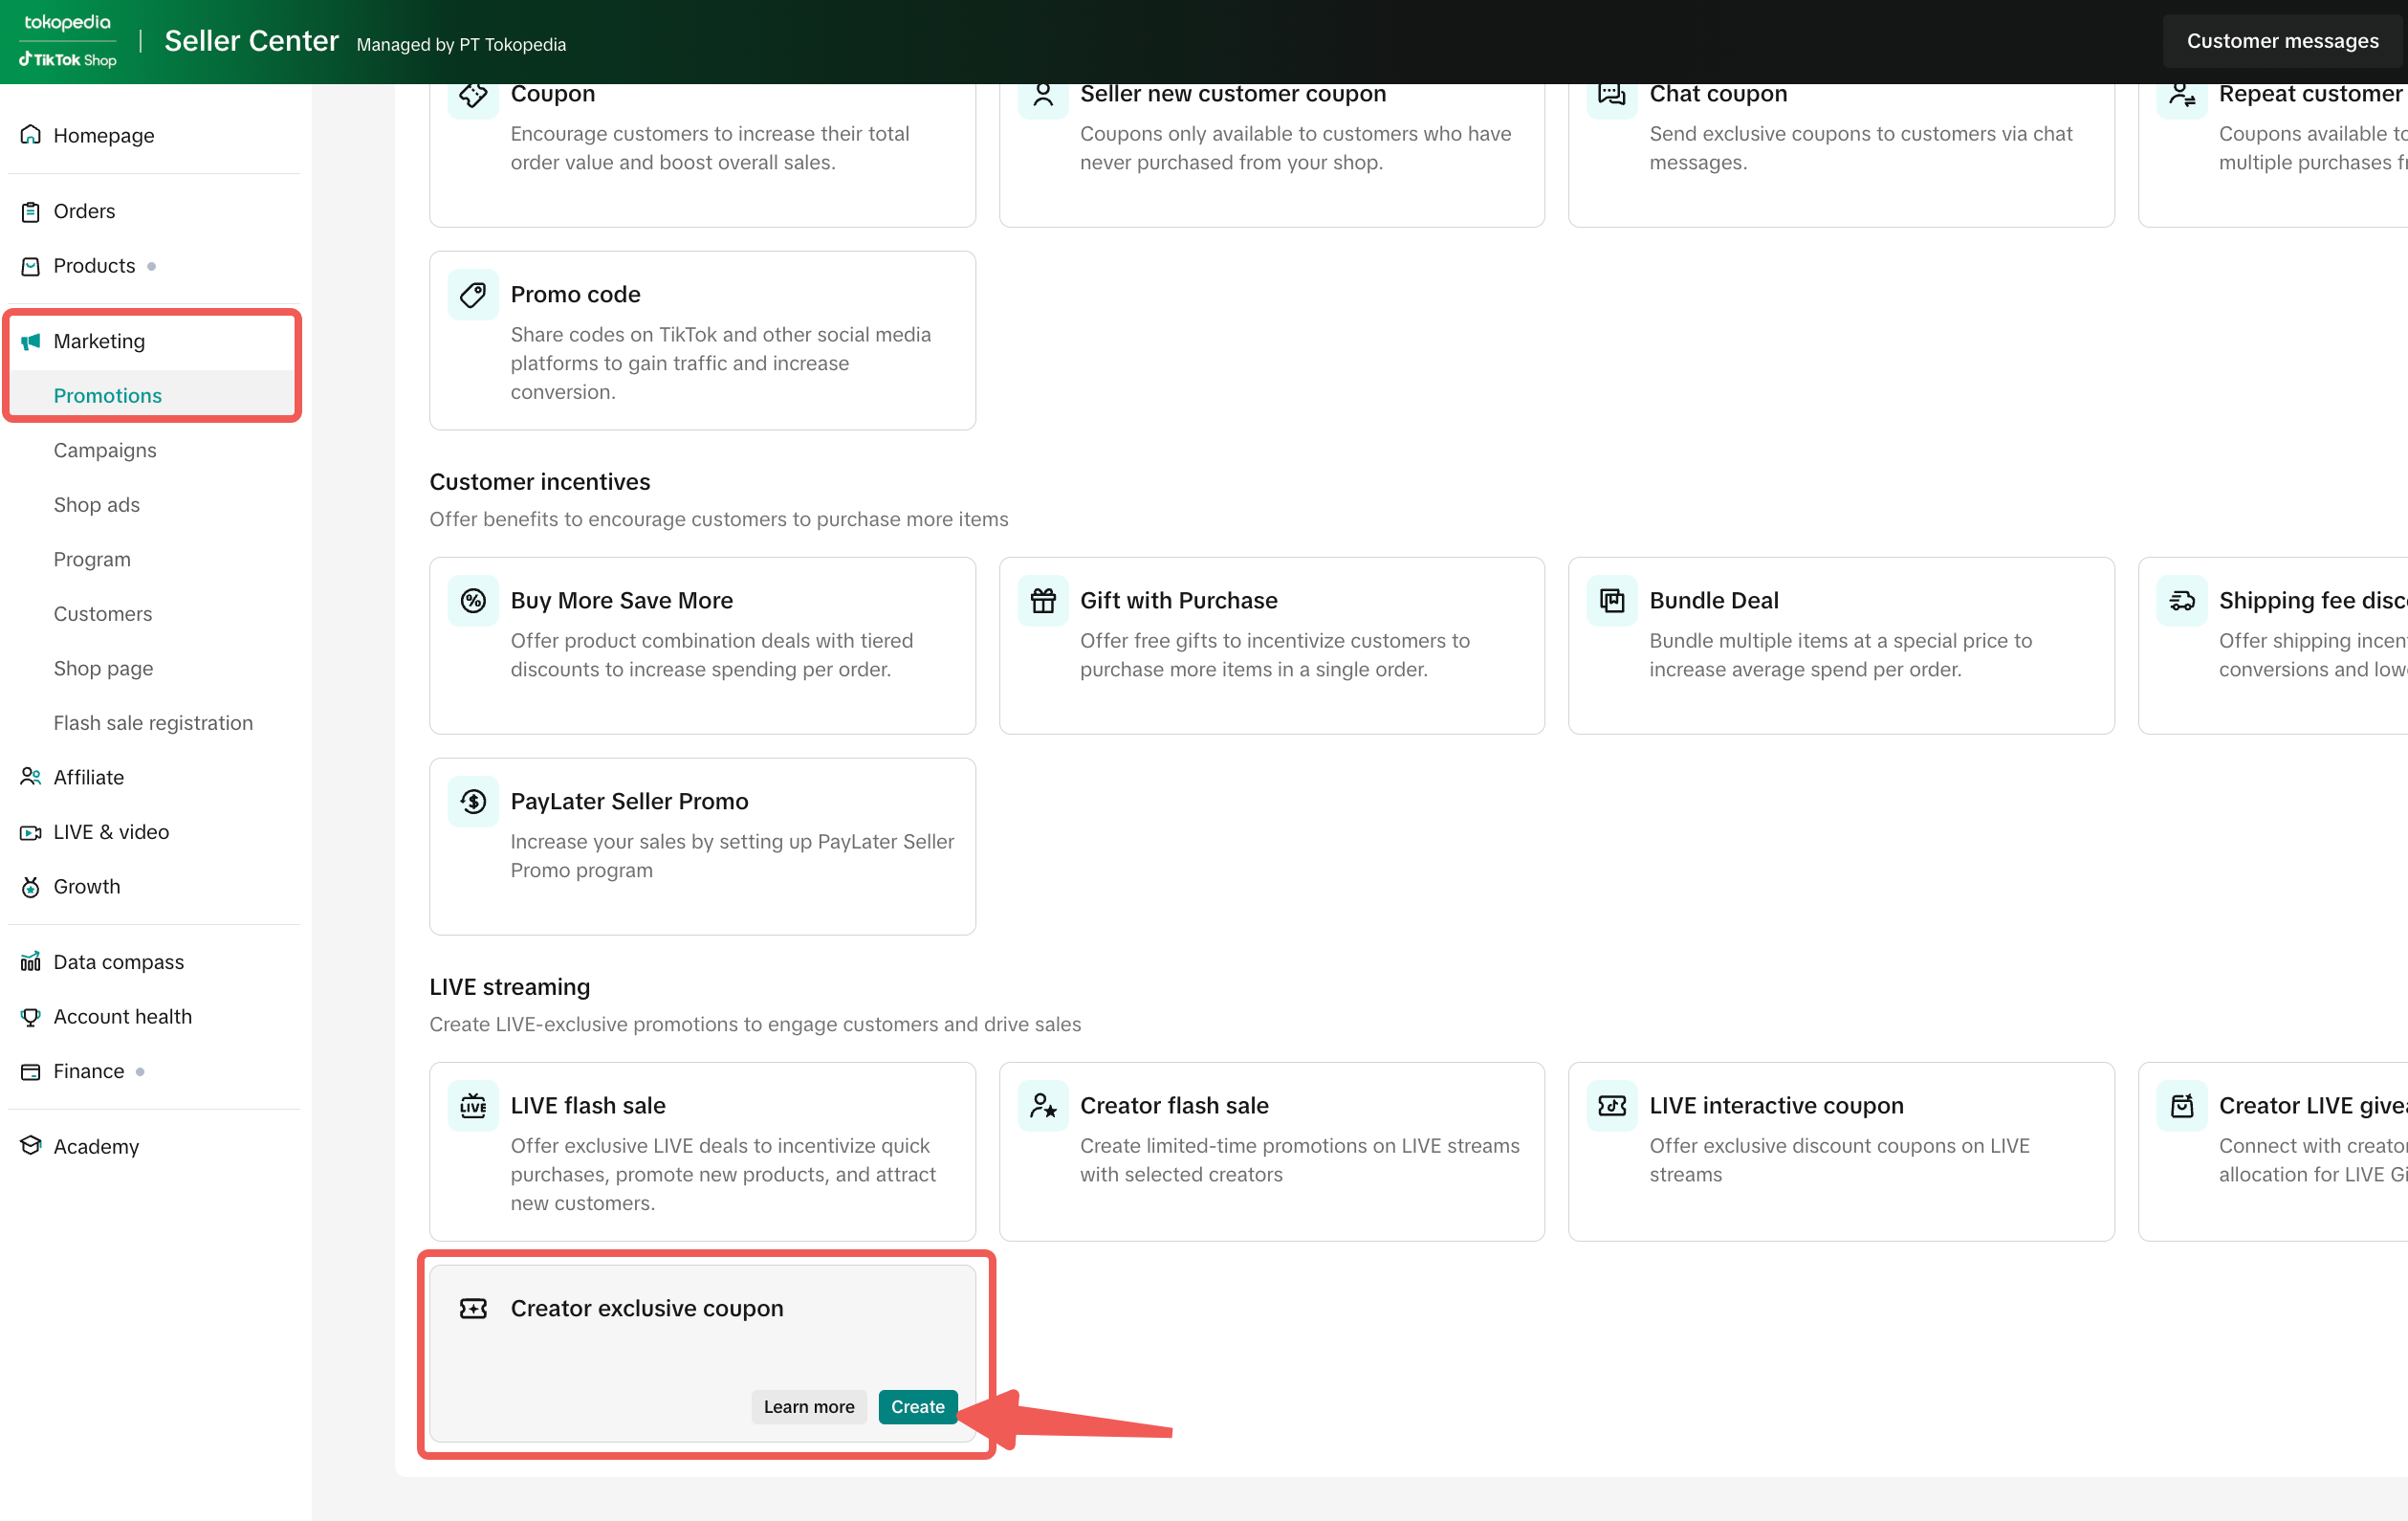2408x1521 pixels.
Task: Click Learn more on Creator exclusive coupon
Action: coord(808,1407)
